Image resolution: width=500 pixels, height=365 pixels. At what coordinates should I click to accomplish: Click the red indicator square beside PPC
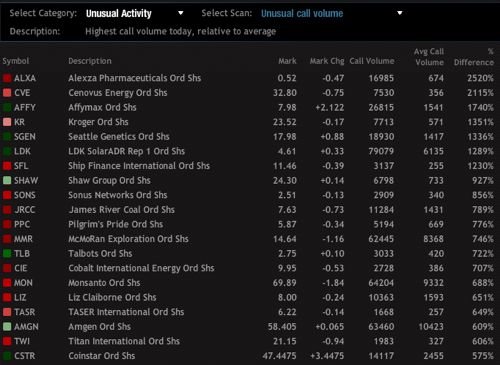(x=7, y=224)
